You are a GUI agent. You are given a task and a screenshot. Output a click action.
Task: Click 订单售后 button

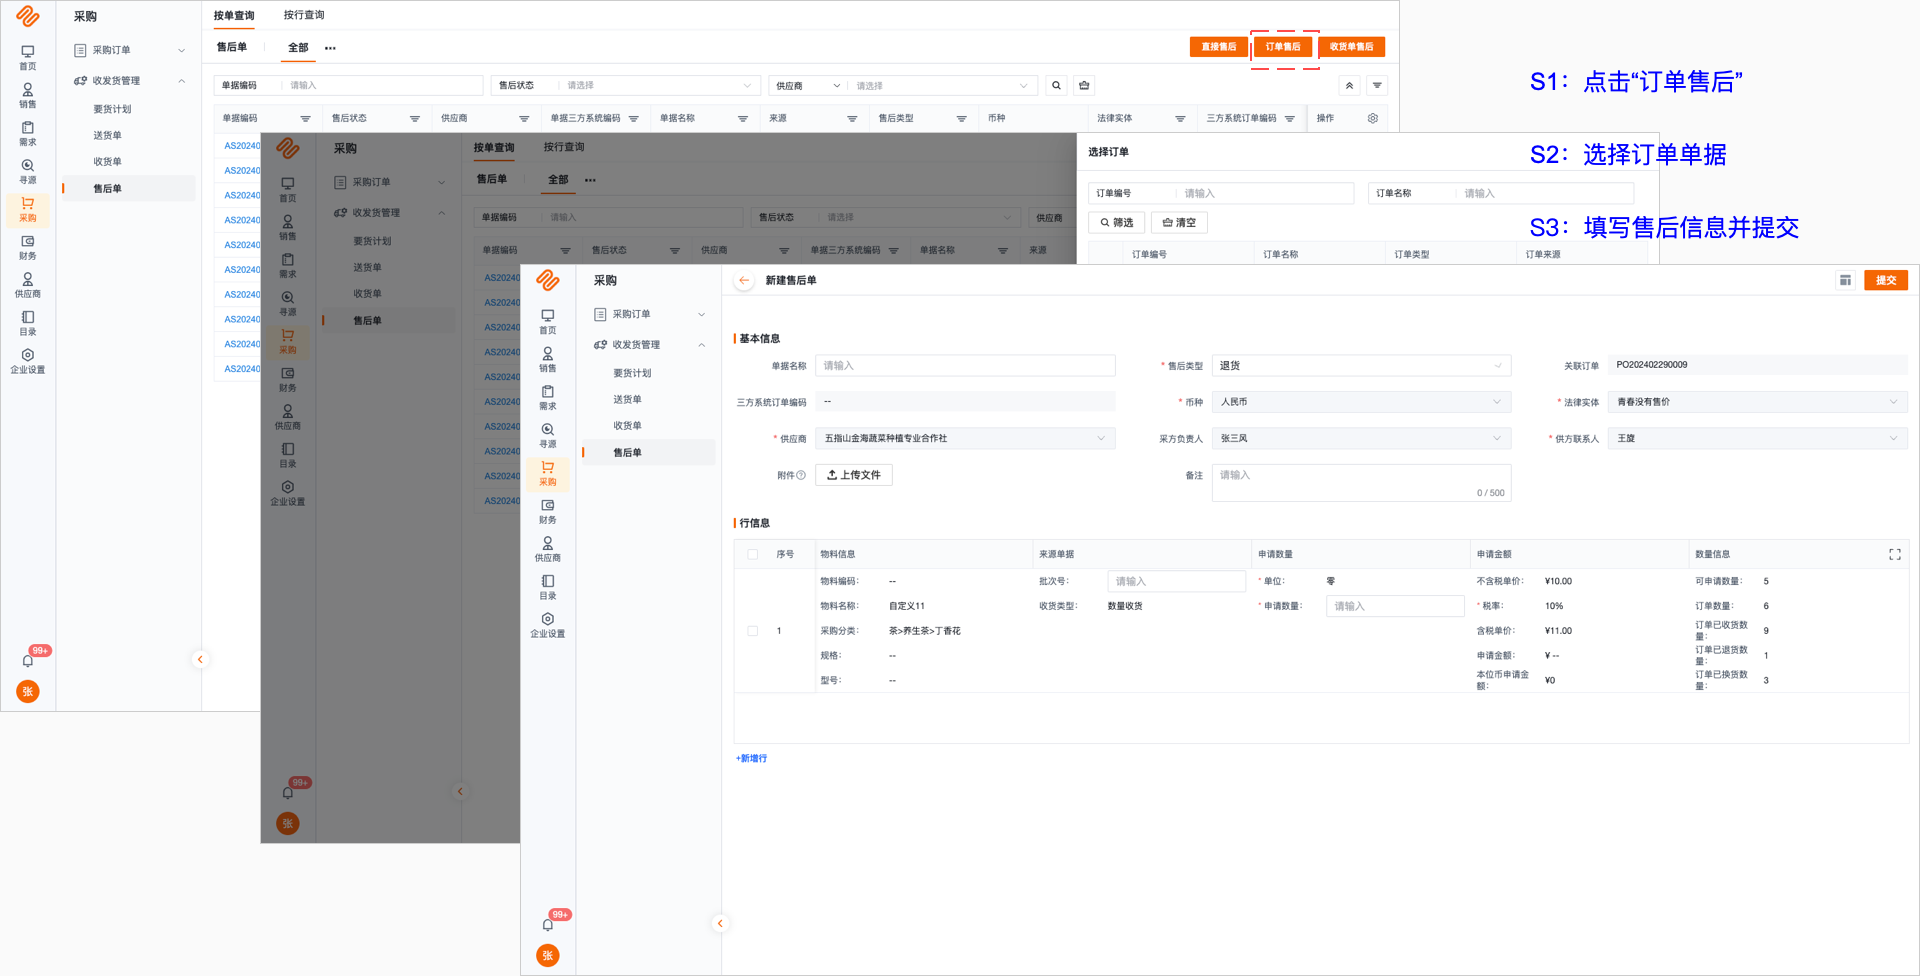(x=1283, y=47)
